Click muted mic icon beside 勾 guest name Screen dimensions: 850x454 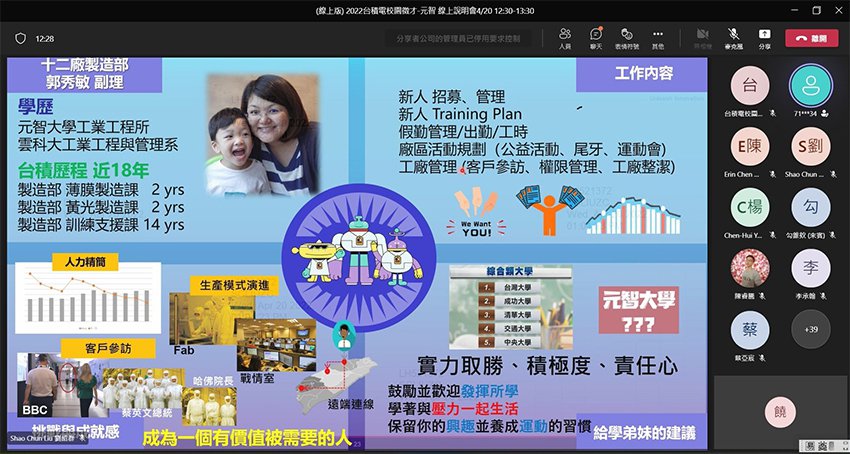pos(833,235)
